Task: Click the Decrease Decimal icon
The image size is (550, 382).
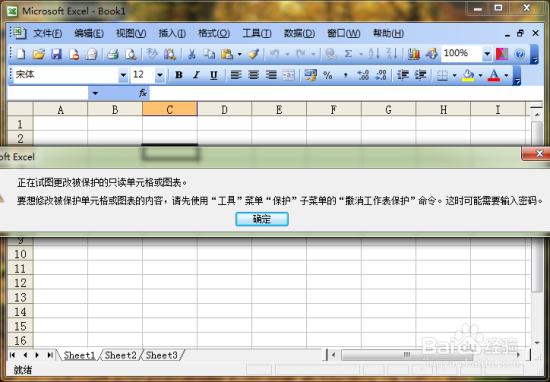Action: tap(381, 75)
